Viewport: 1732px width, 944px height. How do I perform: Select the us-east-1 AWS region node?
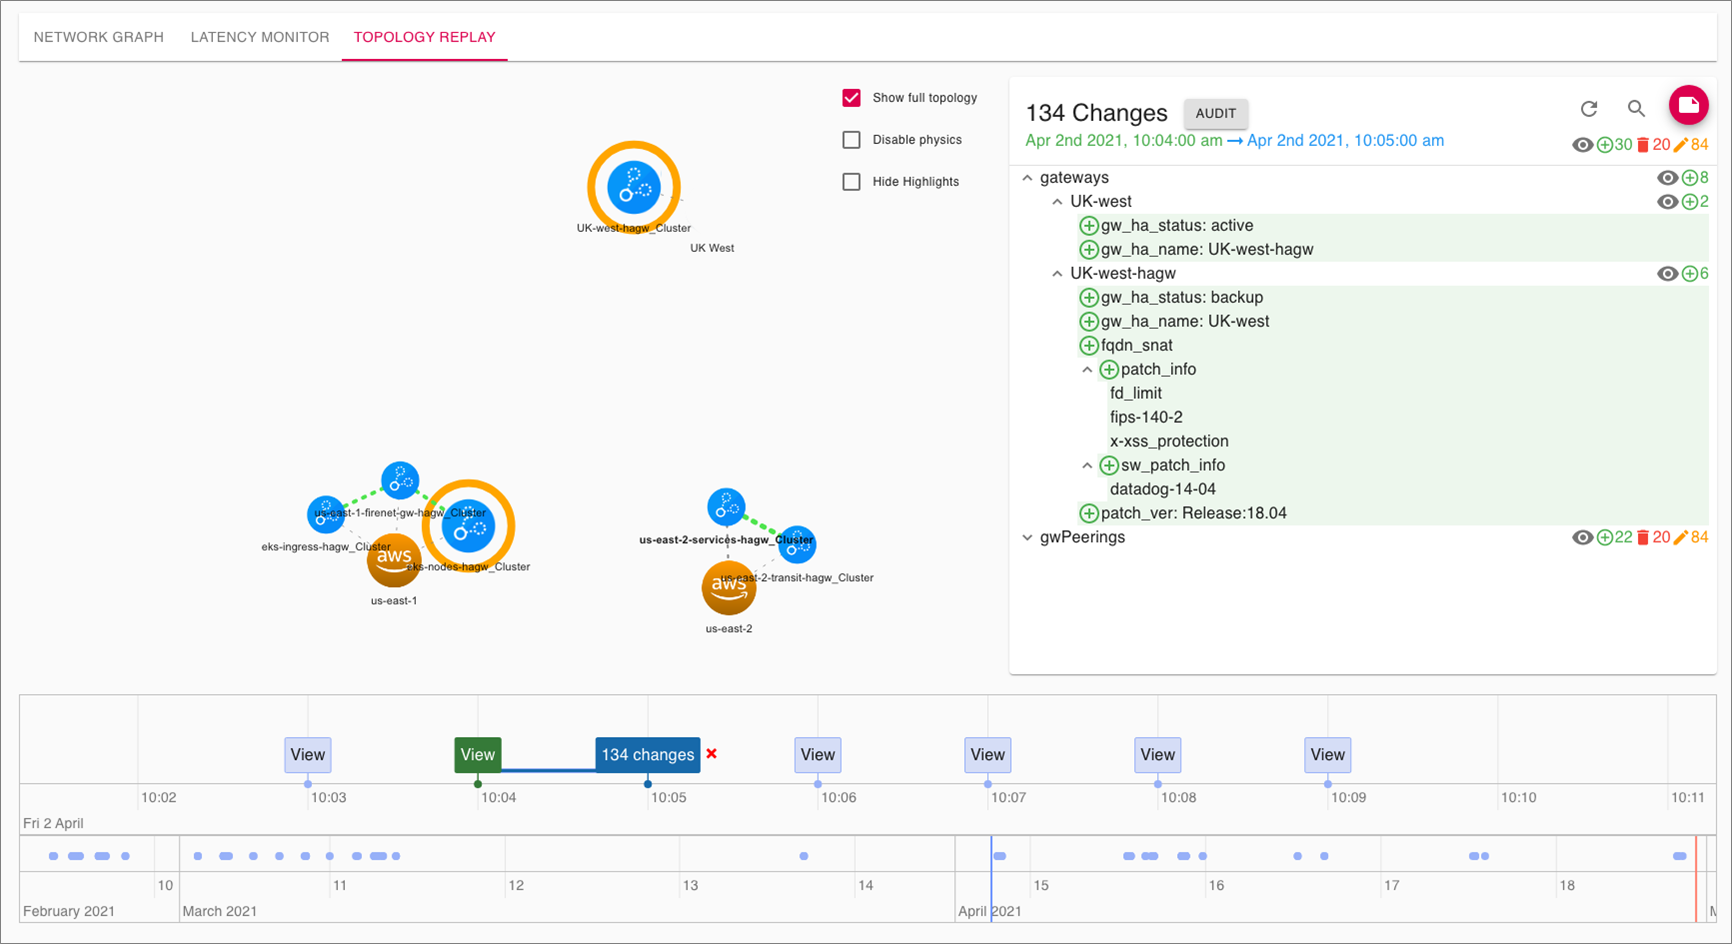[x=394, y=560]
